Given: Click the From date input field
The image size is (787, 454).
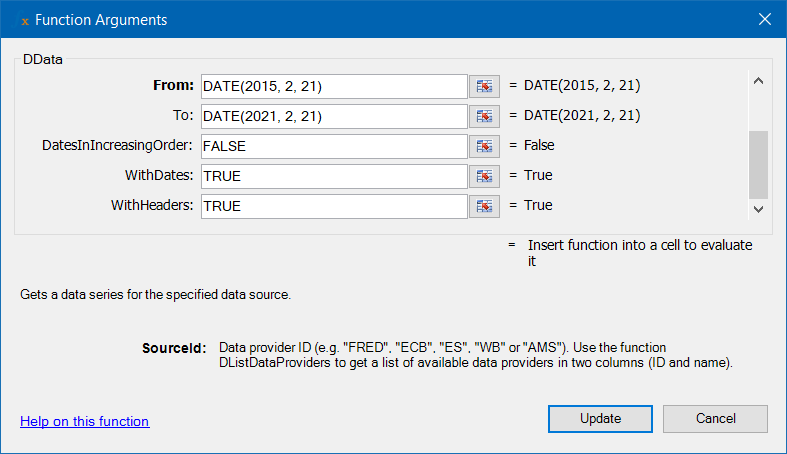Looking at the screenshot, I should point(334,86).
